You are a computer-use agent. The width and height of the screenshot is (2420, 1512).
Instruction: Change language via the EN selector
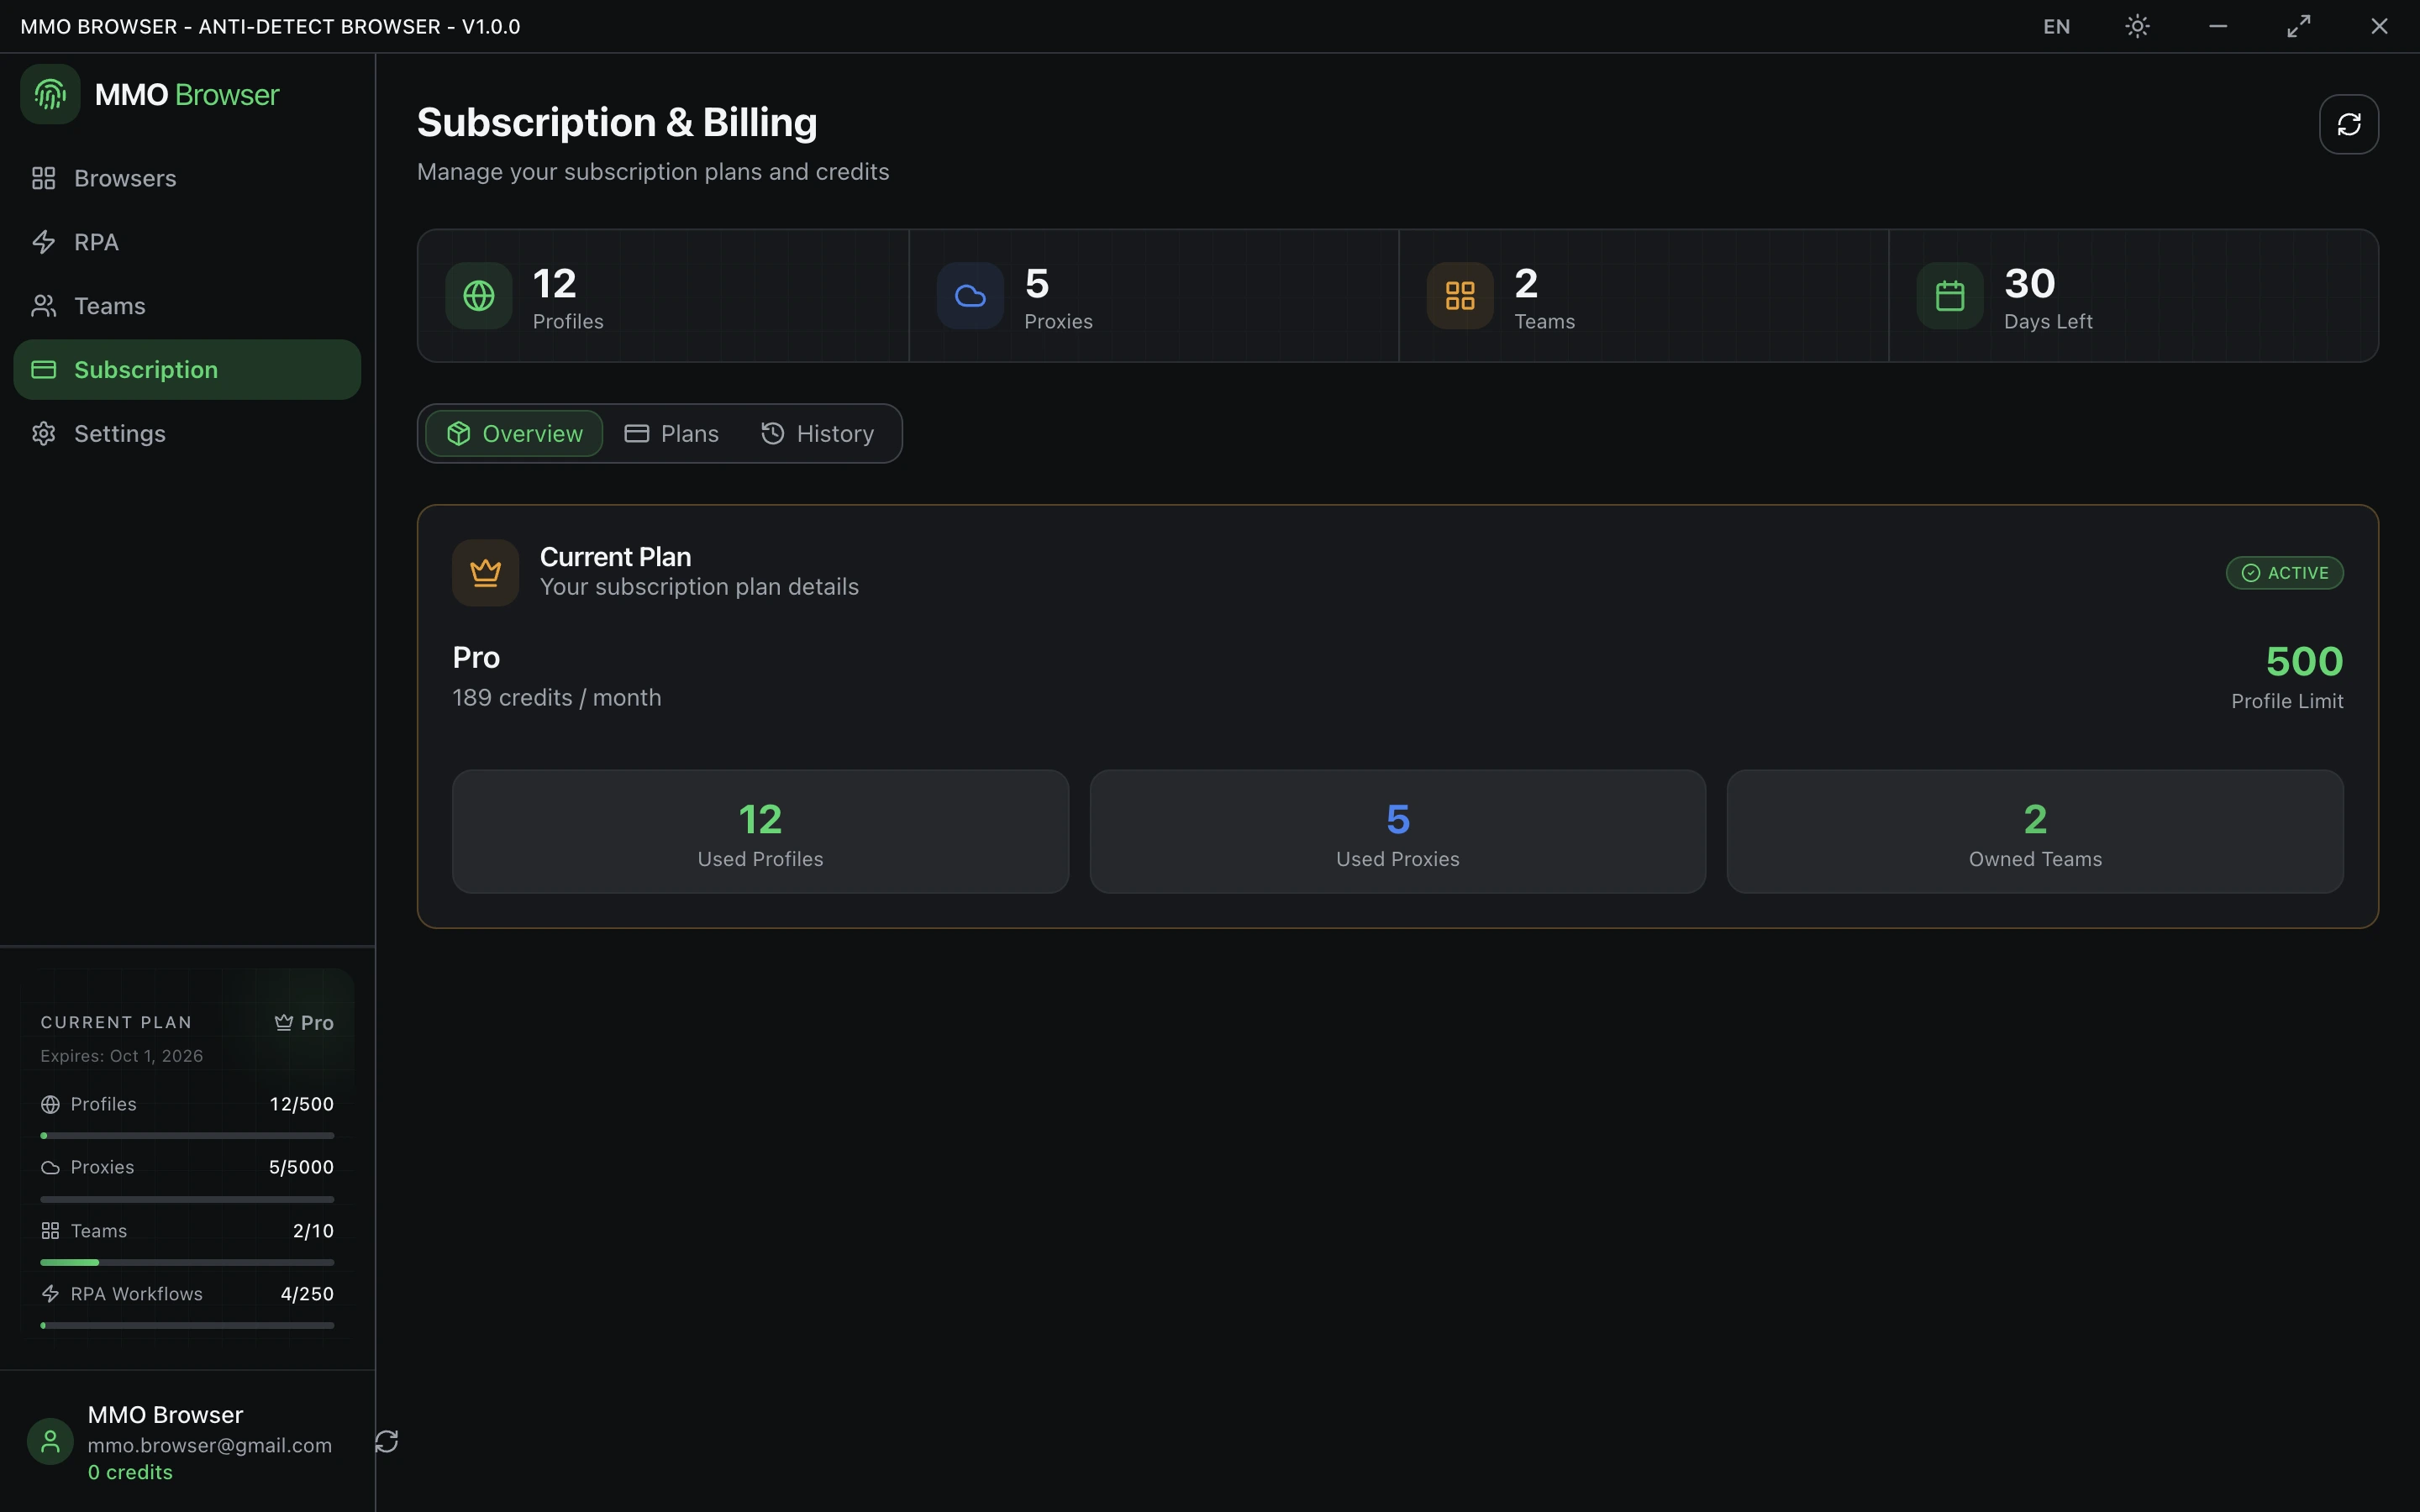pos(2056,26)
